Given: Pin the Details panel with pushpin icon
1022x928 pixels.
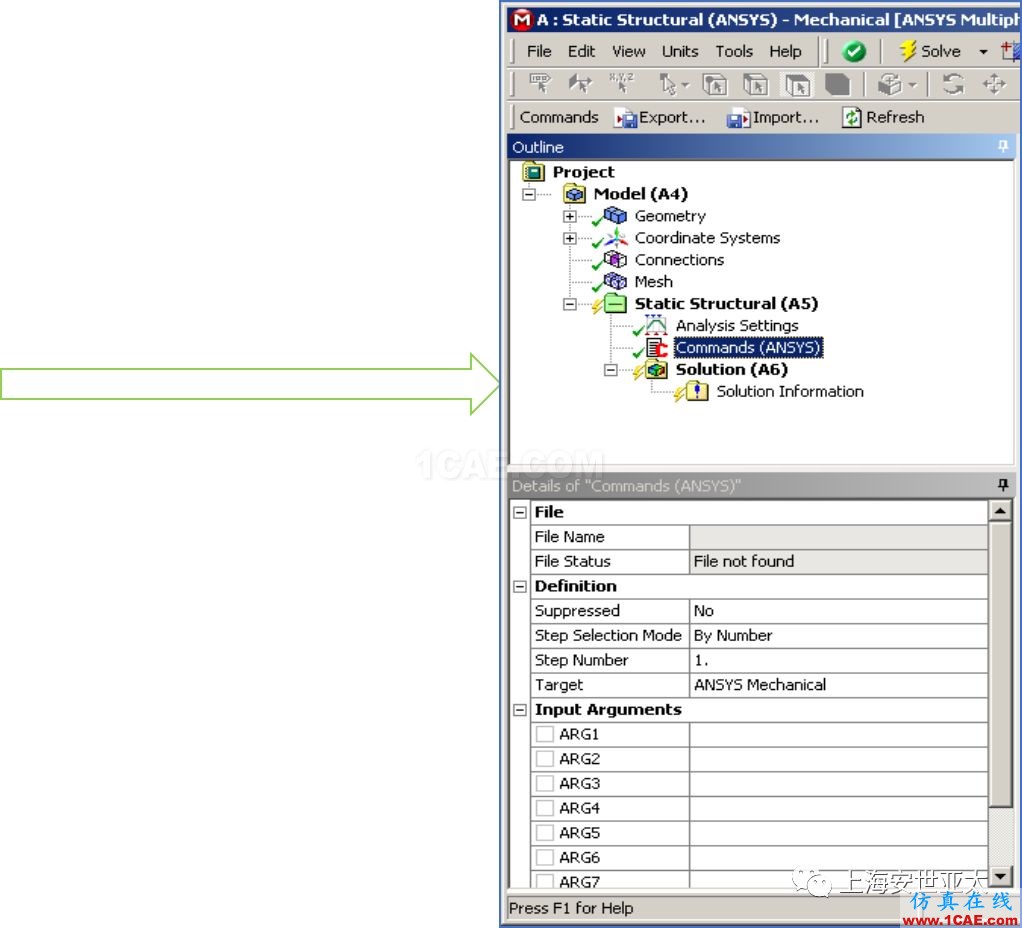Looking at the screenshot, I should [x=1002, y=485].
